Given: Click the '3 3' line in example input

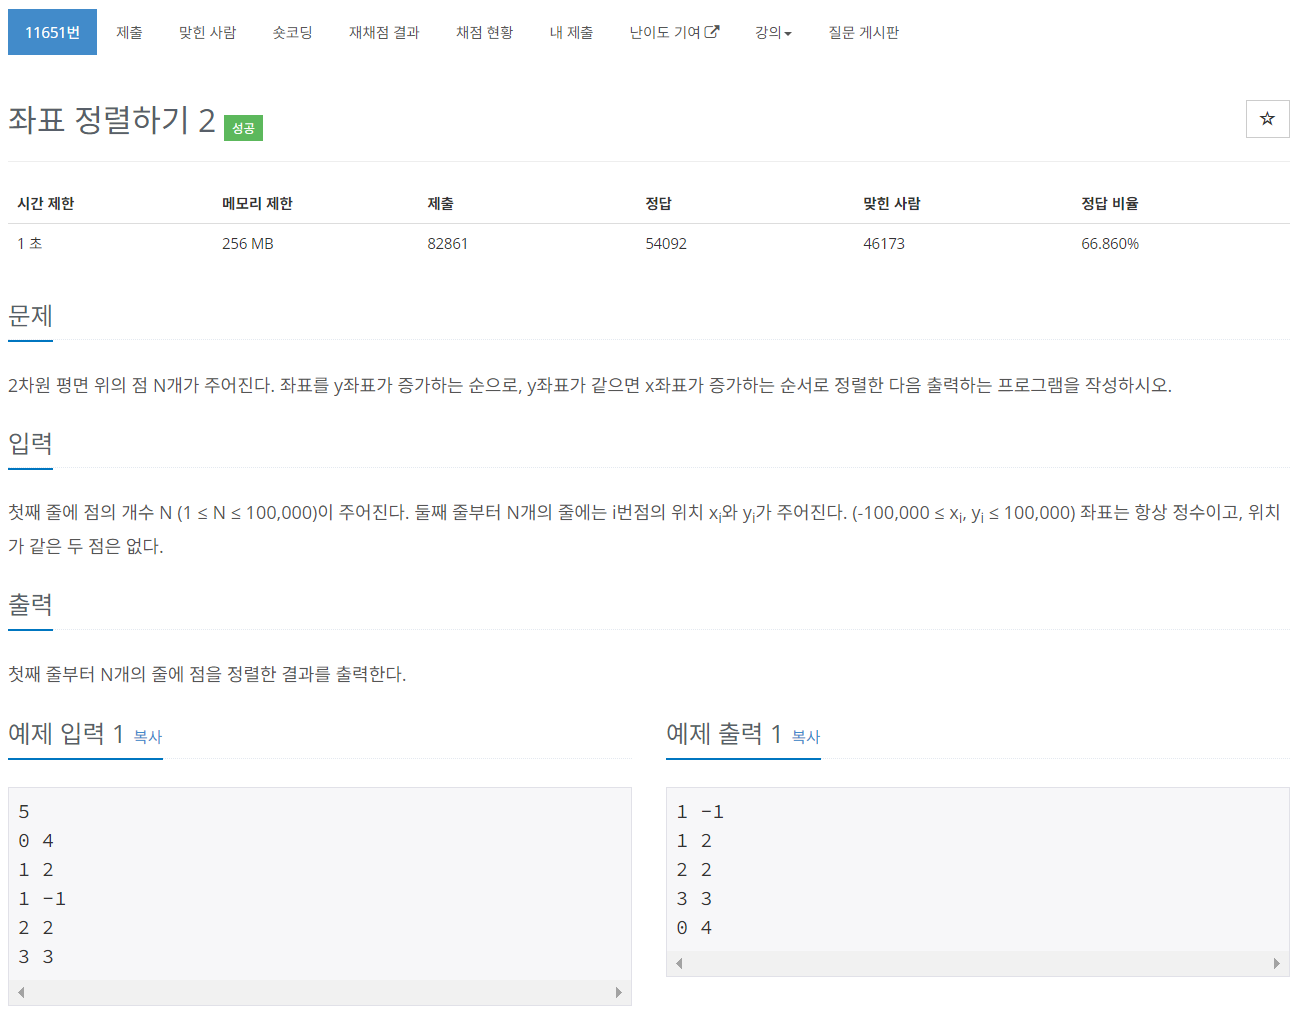Looking at the screenshot, I should pos(36,957).
